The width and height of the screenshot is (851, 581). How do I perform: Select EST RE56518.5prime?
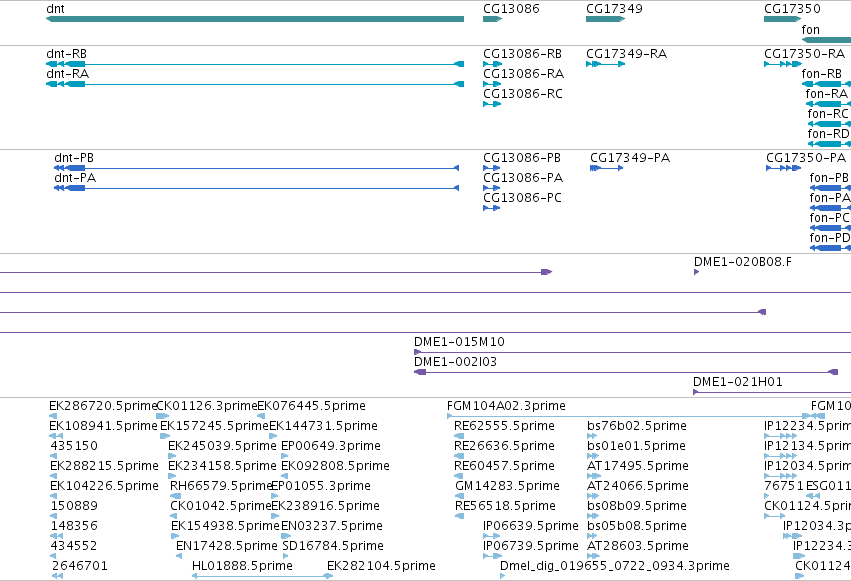[459, 516]
